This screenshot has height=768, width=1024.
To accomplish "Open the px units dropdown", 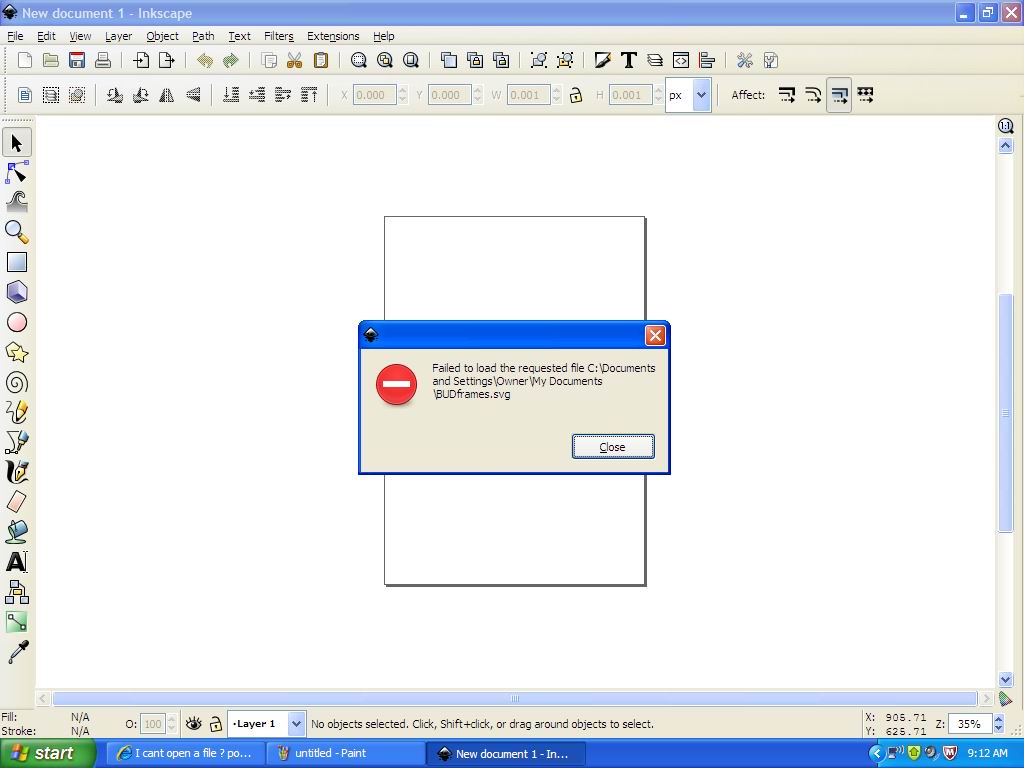I will pos(700,94).
